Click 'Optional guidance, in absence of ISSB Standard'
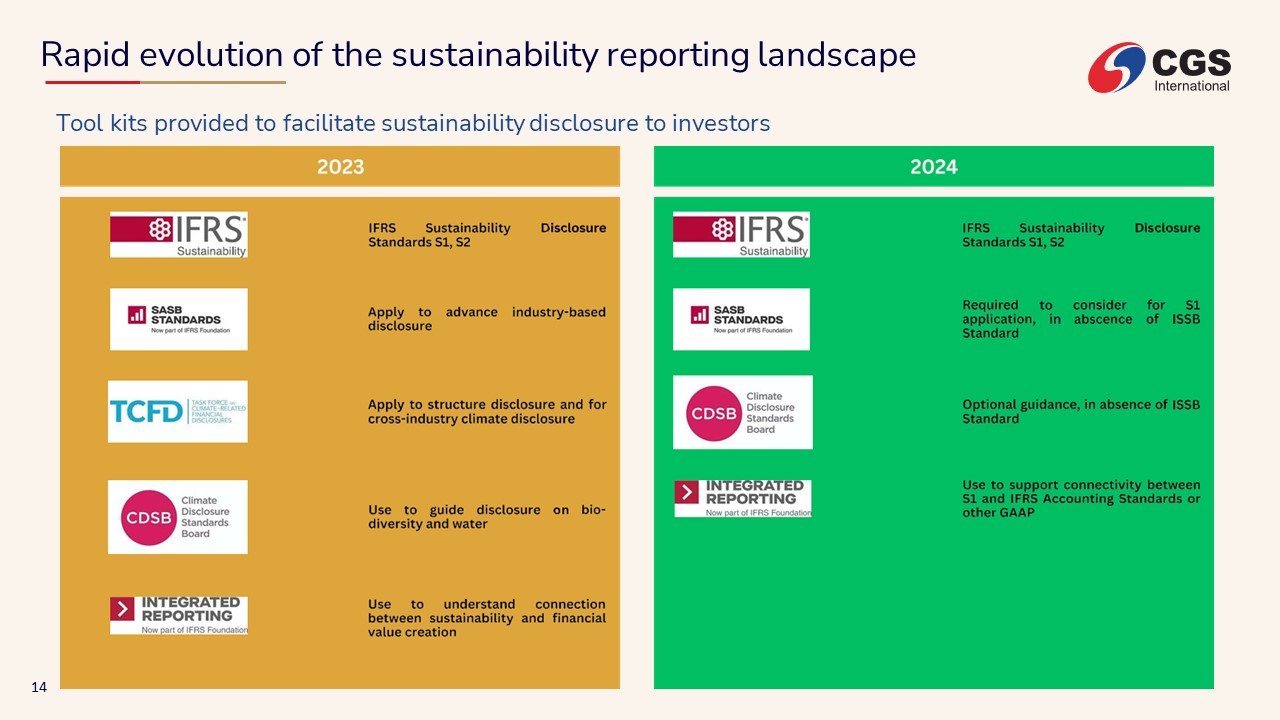1280x720 pixels. click(1080, 412)
